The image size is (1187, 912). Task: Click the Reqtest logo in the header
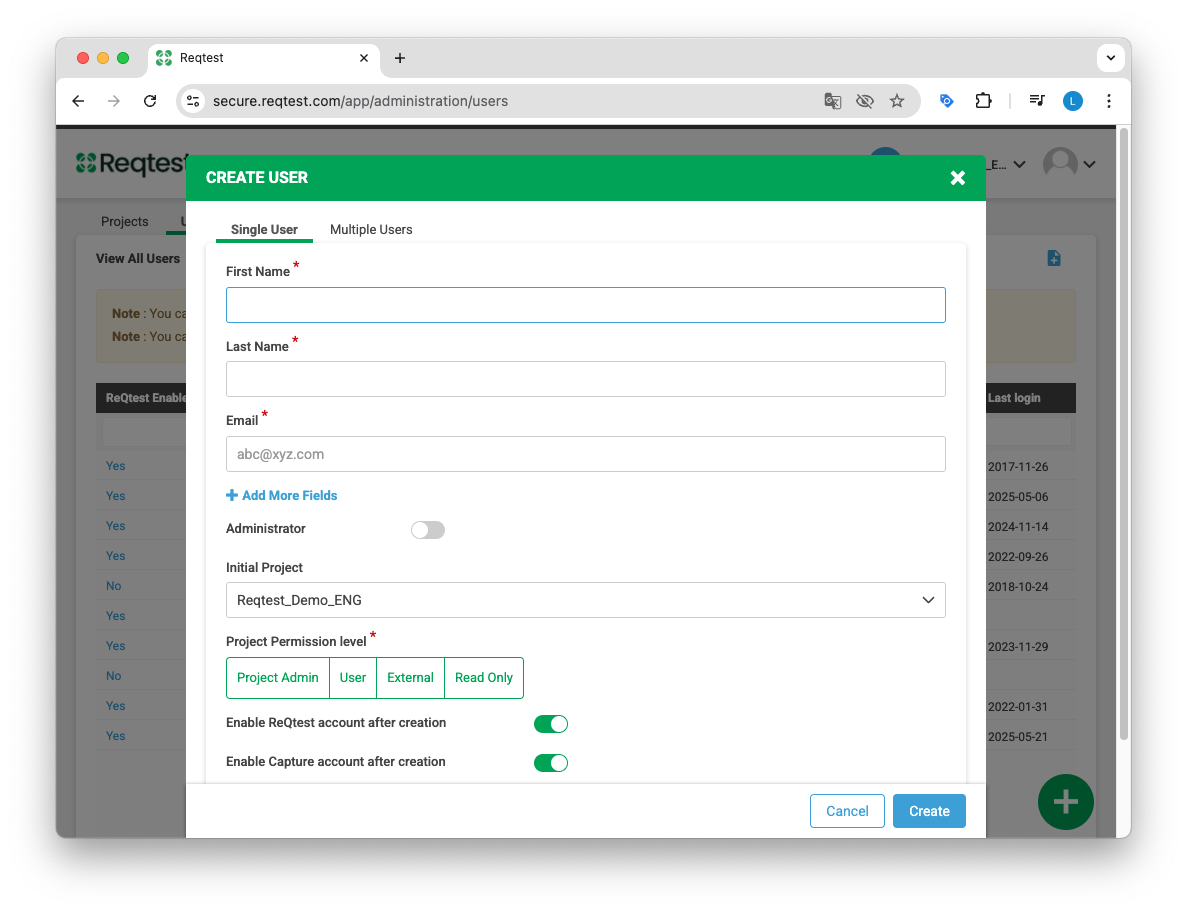(x=131, y=163)
